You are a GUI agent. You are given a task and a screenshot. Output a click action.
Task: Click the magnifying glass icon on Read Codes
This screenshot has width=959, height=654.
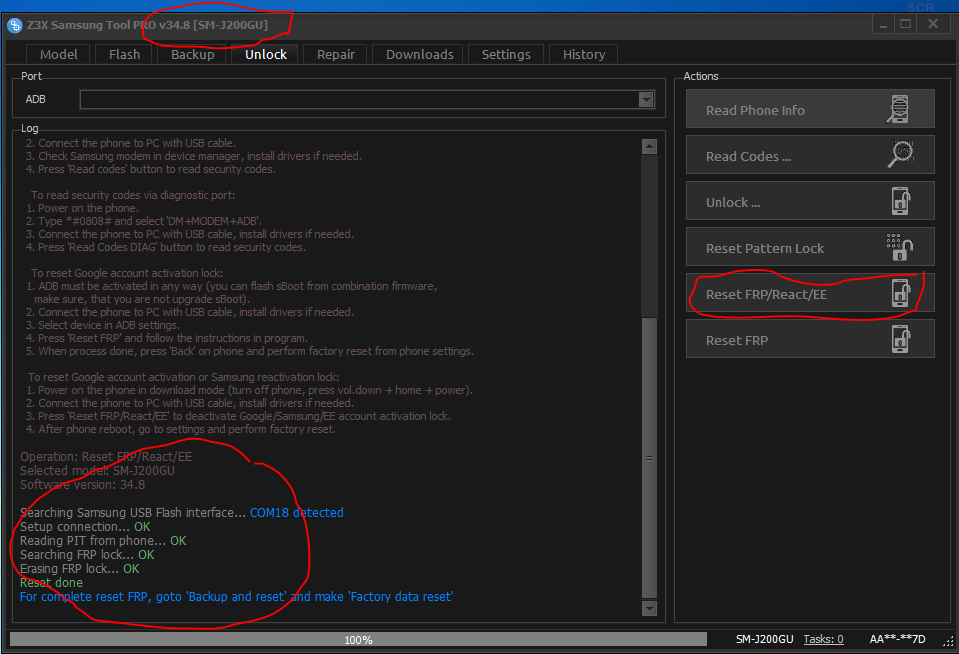pos(900,155)
